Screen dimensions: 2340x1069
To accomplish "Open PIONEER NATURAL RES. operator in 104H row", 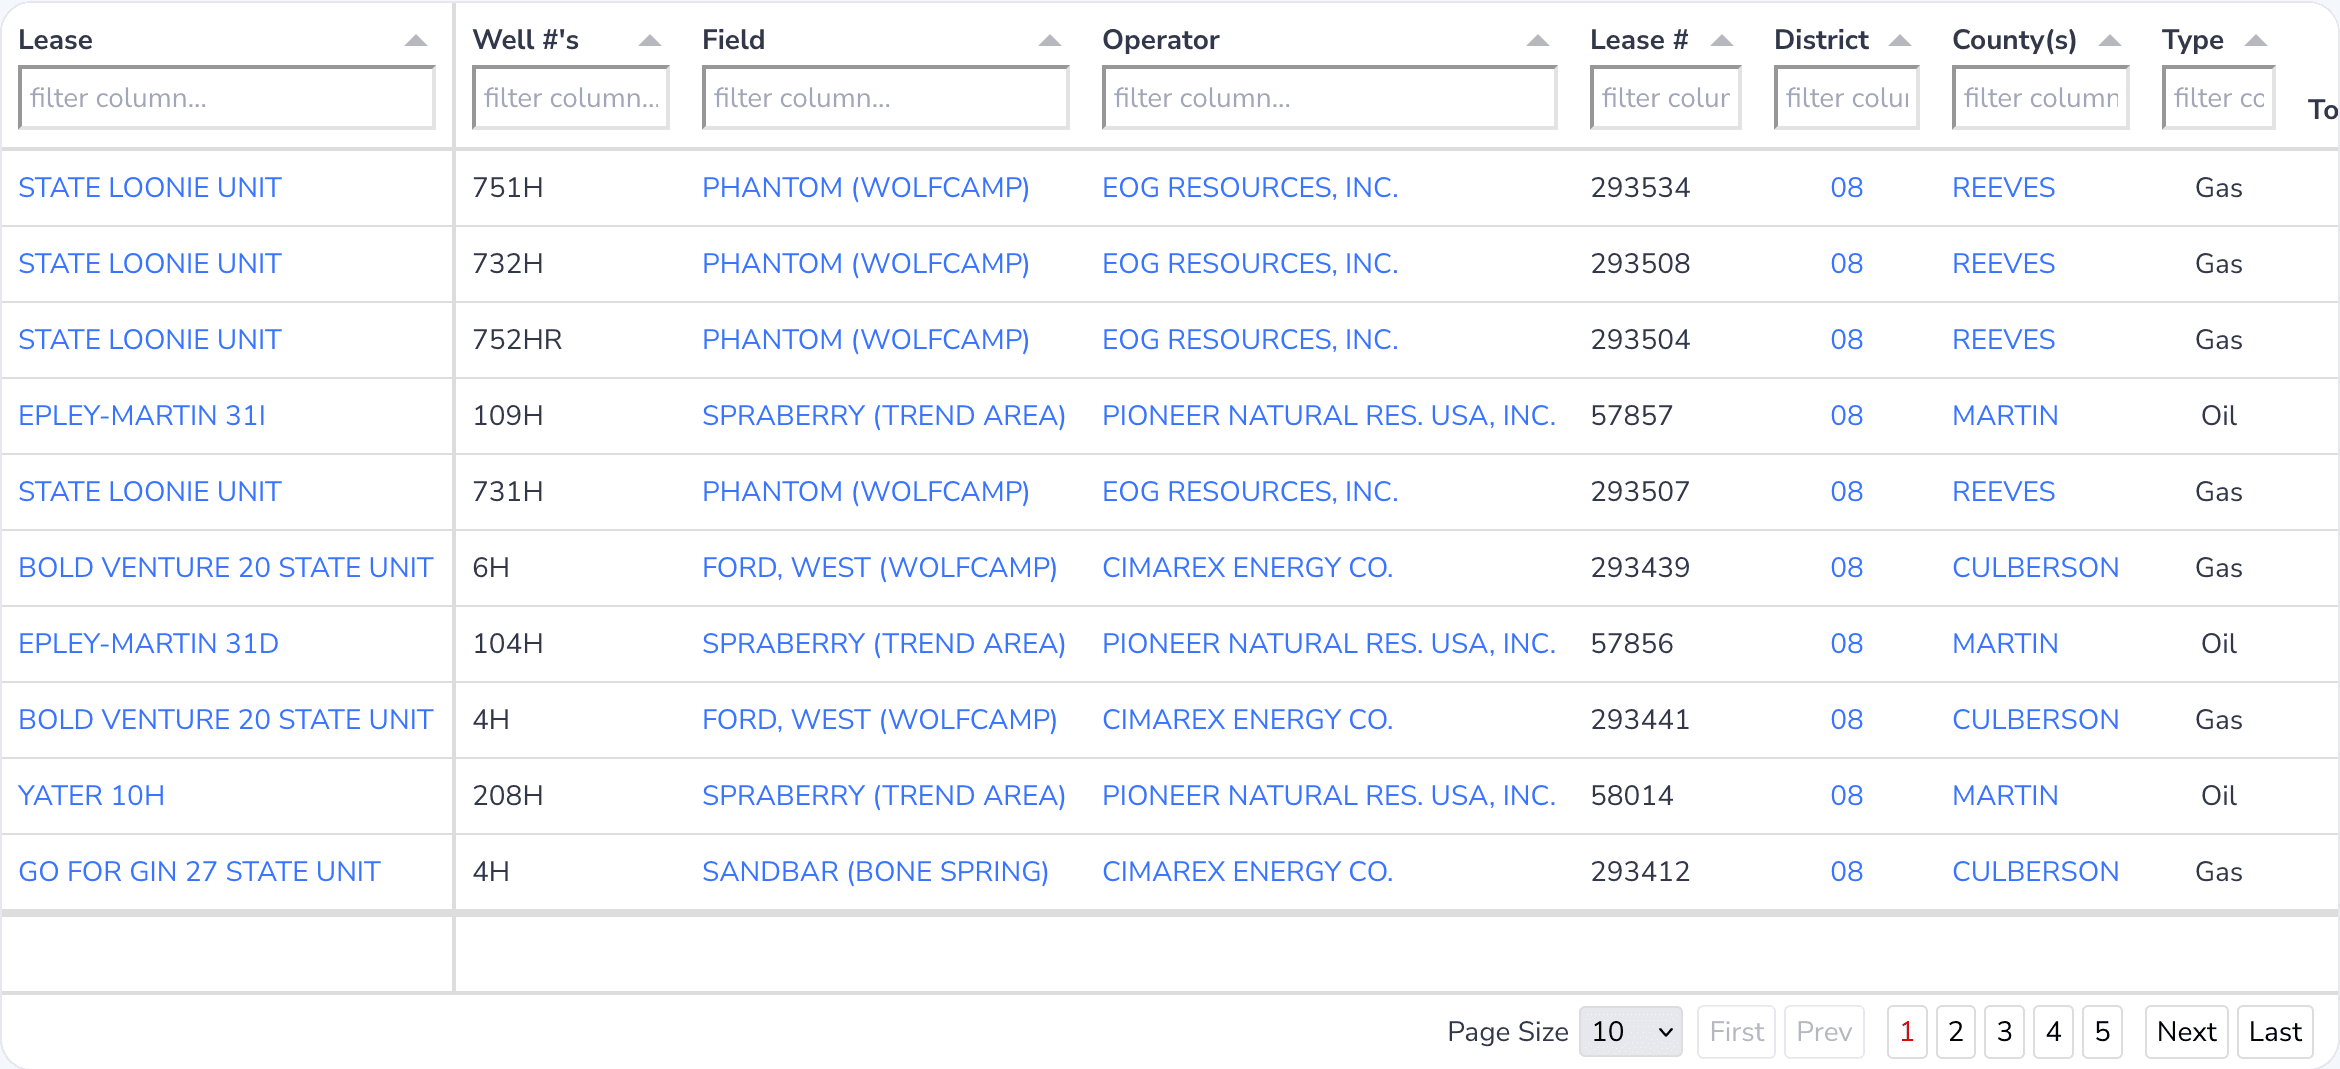I will click(1329, 643).
